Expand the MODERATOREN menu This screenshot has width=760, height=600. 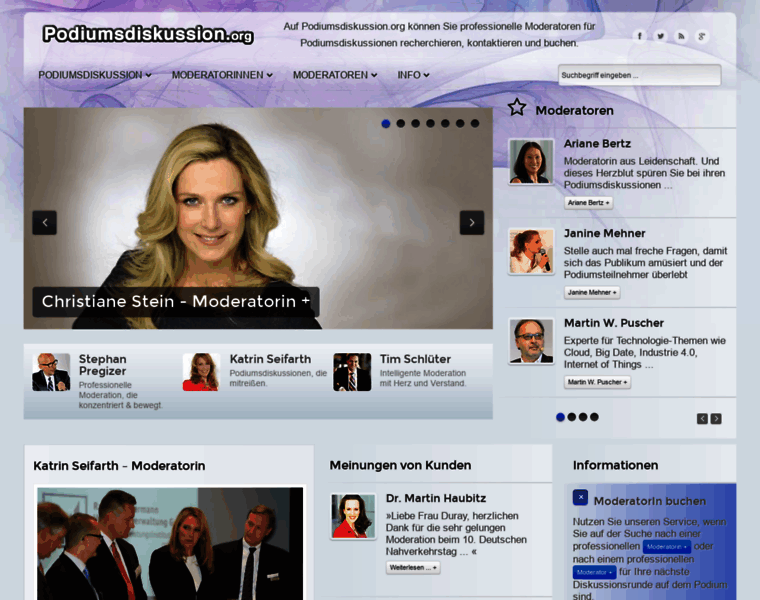point(335,75)
